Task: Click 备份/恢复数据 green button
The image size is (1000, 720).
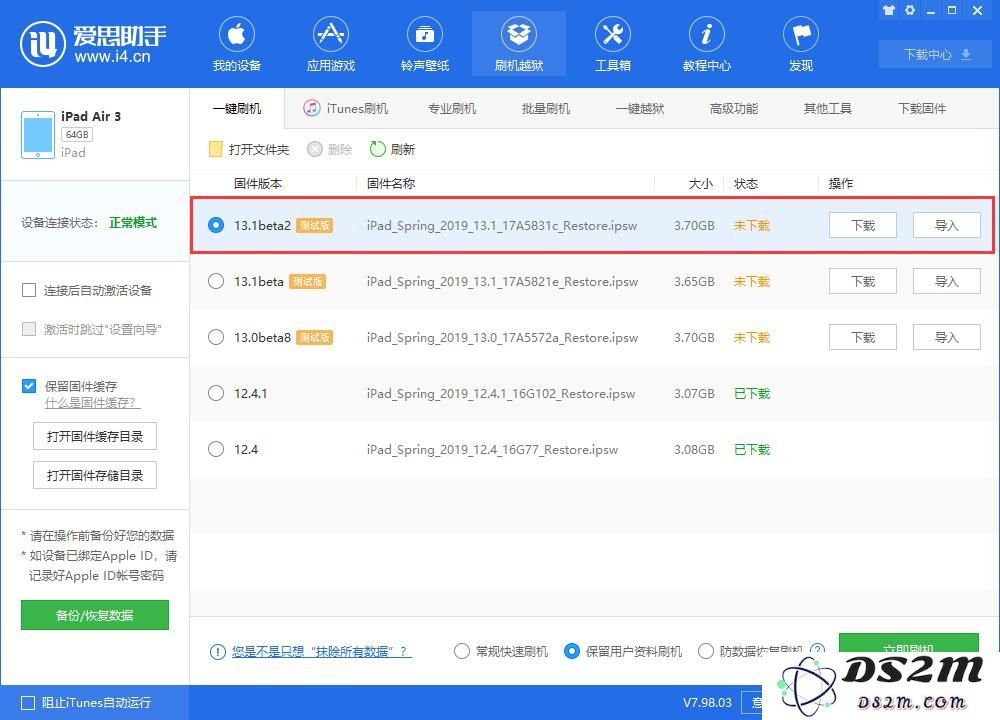Action: pyautogui.click(x=95, y=615)
